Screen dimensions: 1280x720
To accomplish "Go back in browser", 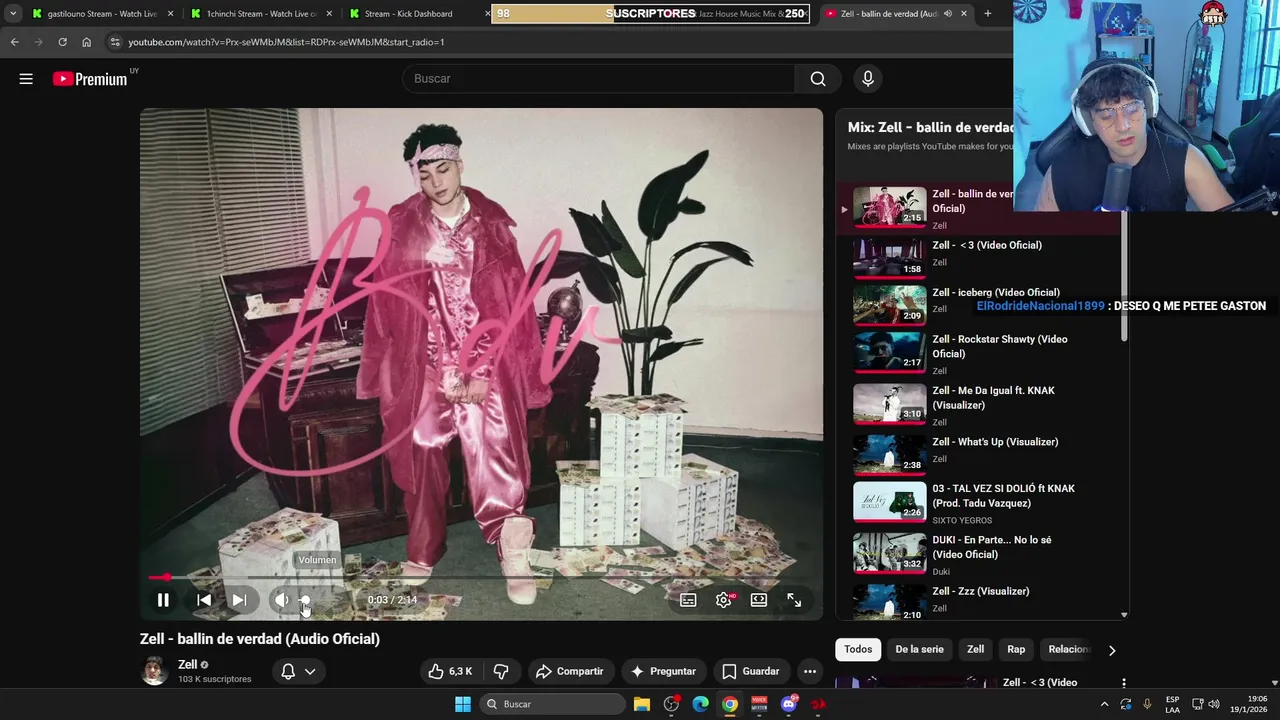I will (14, 42).
